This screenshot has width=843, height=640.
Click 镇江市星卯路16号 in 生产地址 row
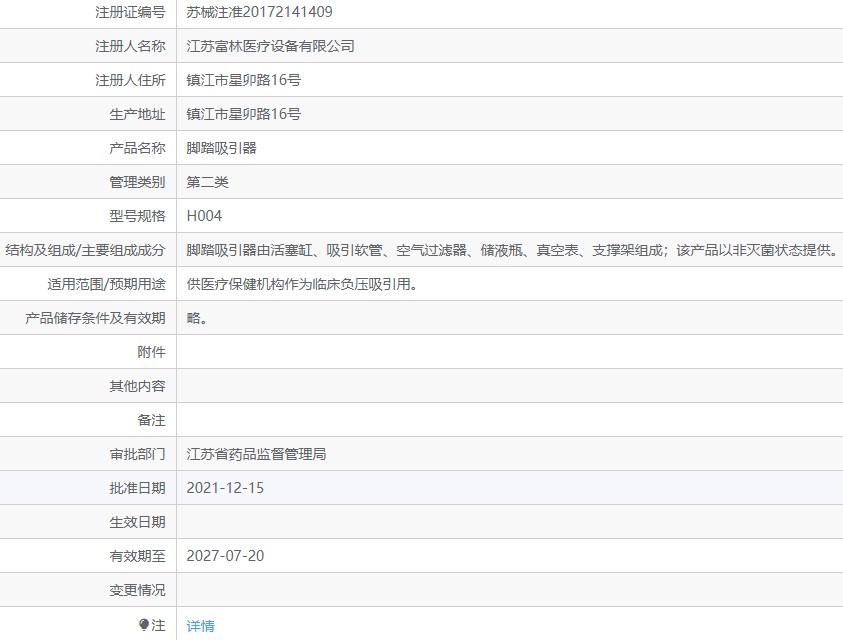[244, 114]
